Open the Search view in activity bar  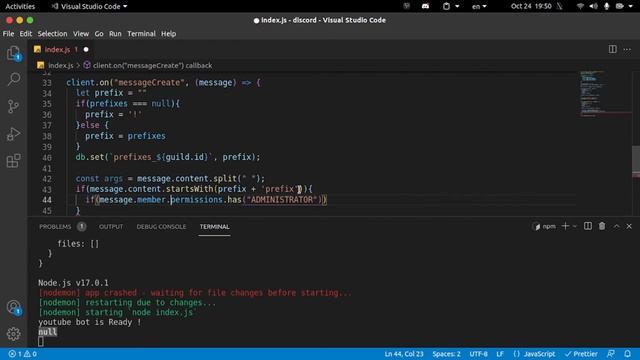pyautogui.click(x=13, y=79)
